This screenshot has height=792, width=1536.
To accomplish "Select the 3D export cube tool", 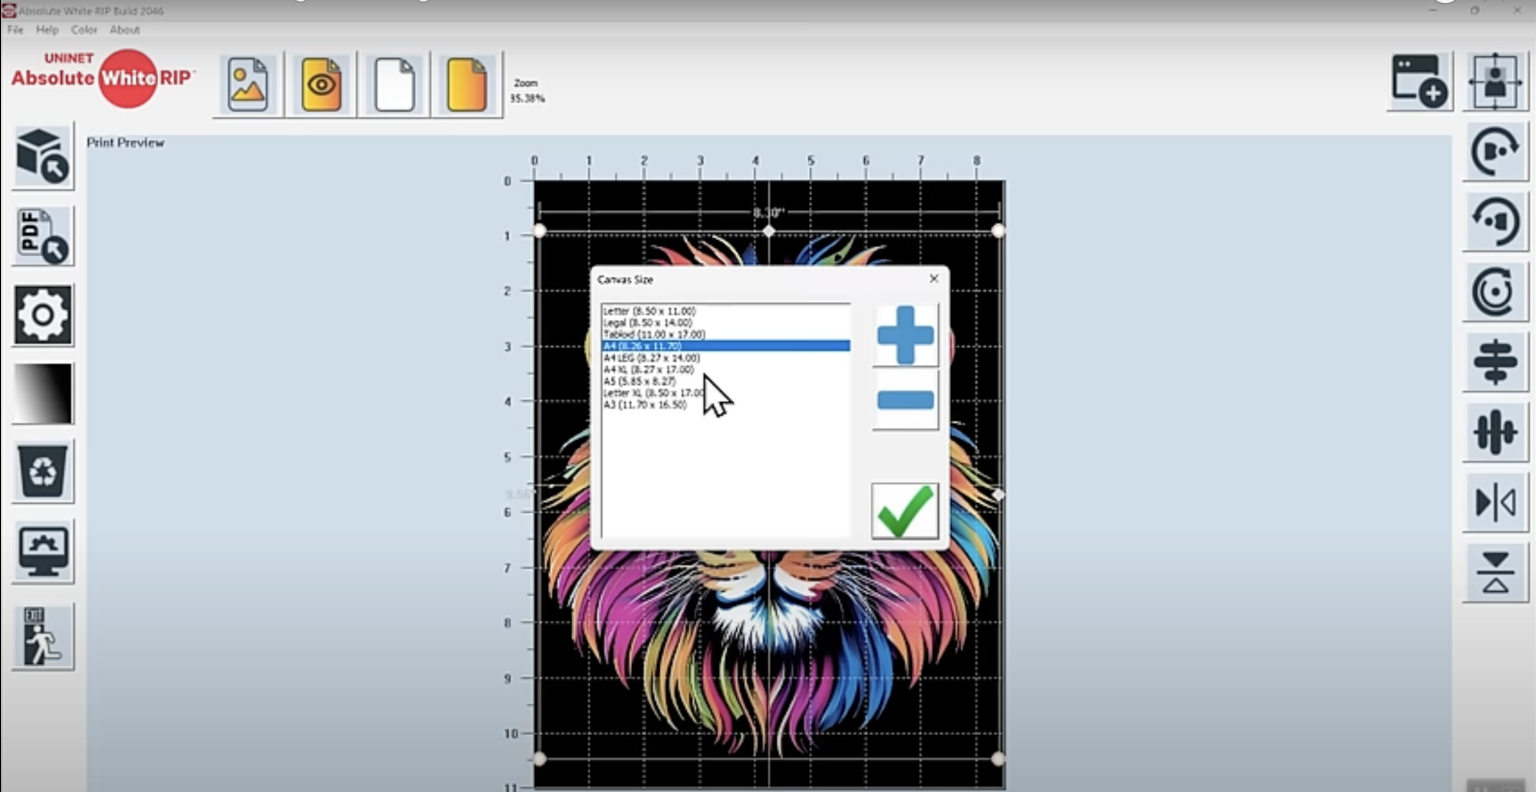I will (42, 156).
